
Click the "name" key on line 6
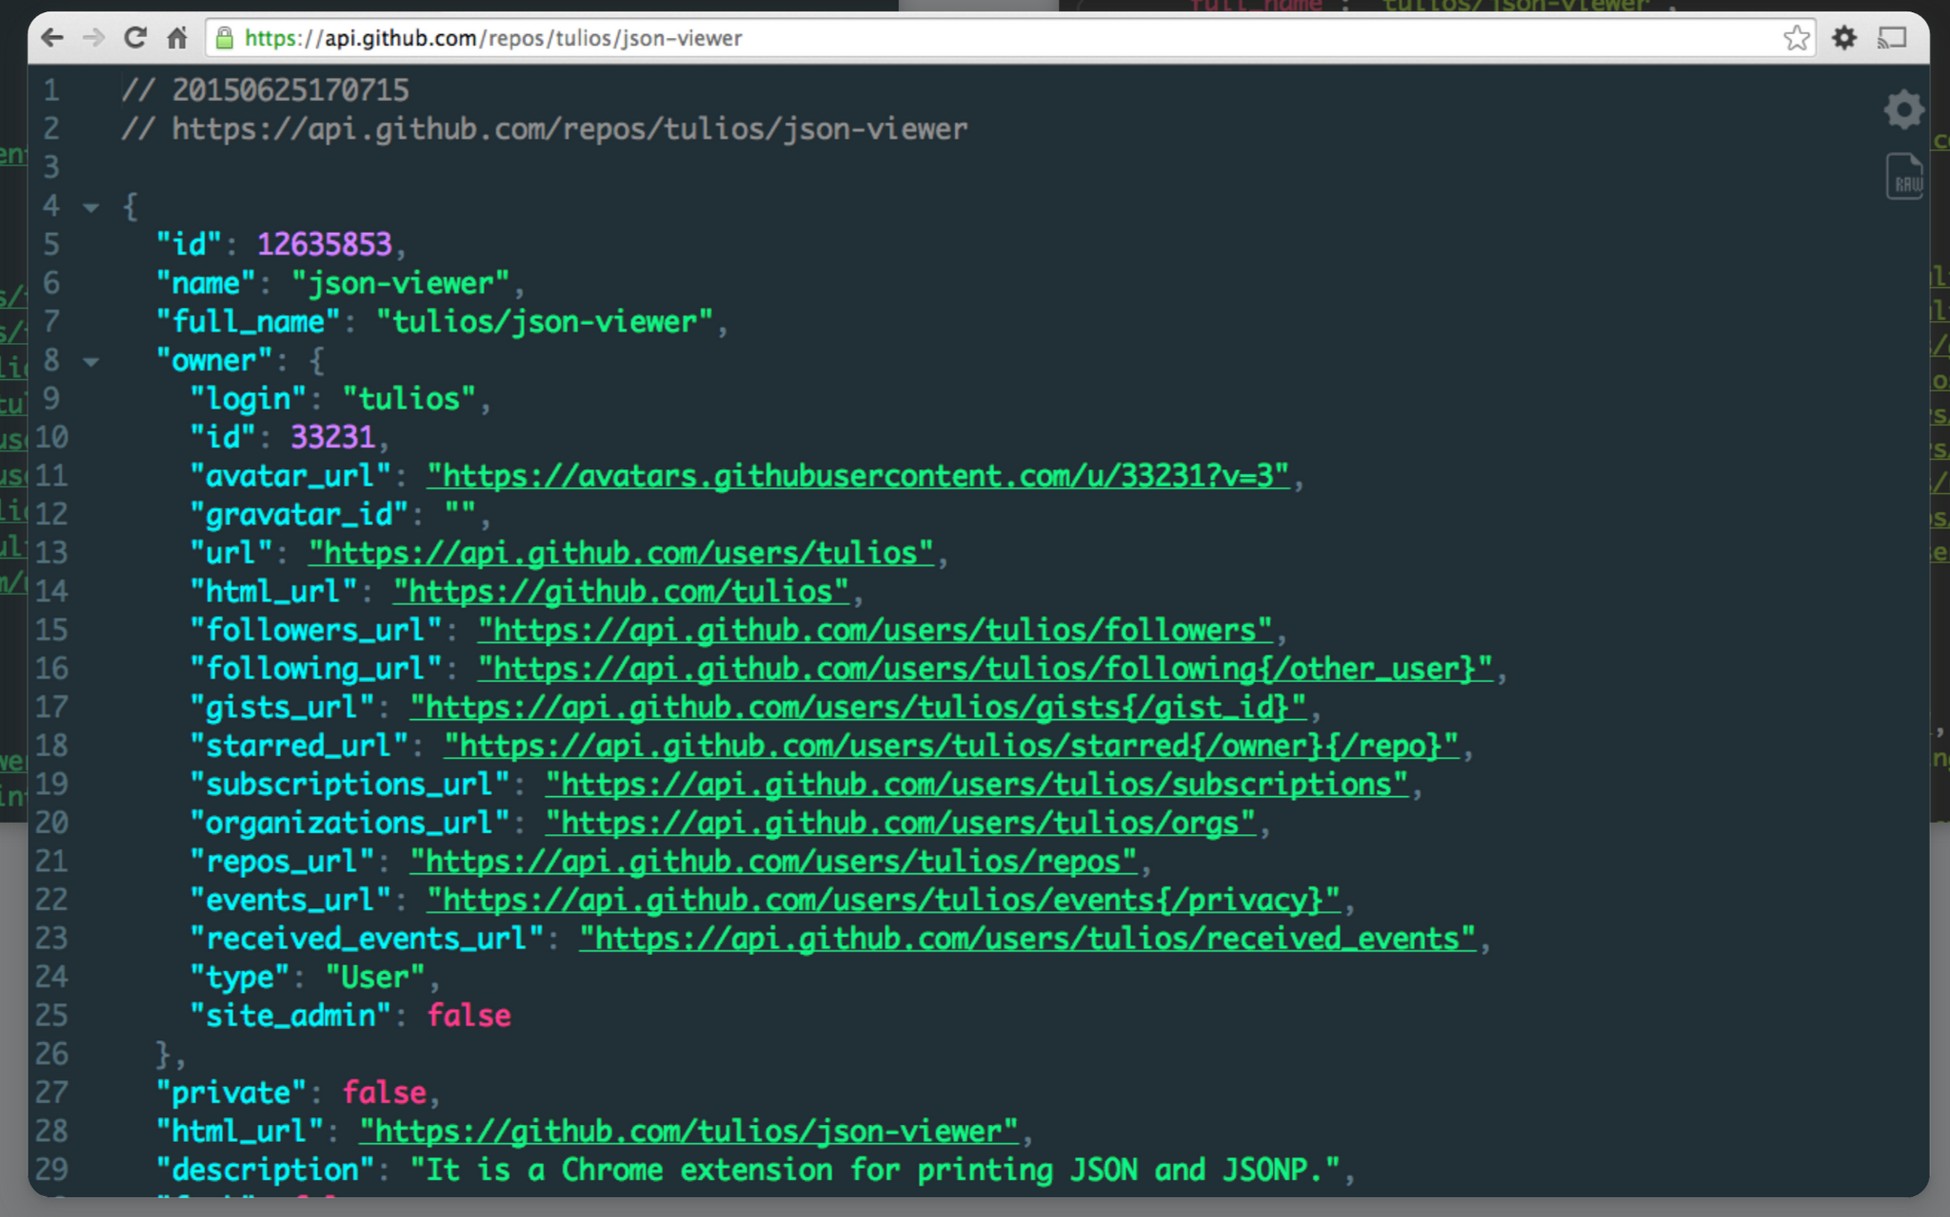tap(206, 283)
